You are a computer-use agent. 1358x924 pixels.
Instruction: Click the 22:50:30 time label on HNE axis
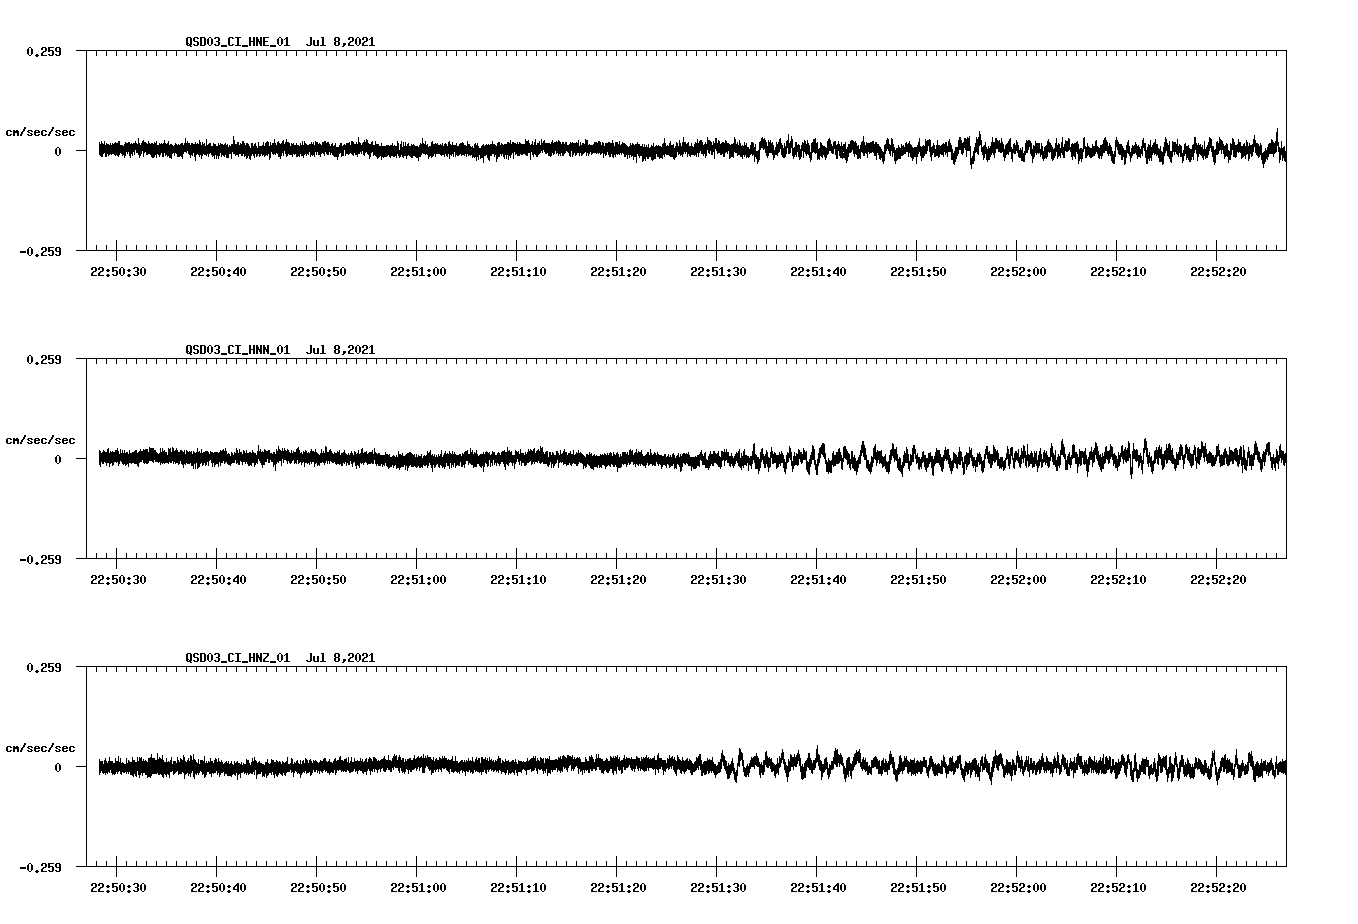click(118, 272)
